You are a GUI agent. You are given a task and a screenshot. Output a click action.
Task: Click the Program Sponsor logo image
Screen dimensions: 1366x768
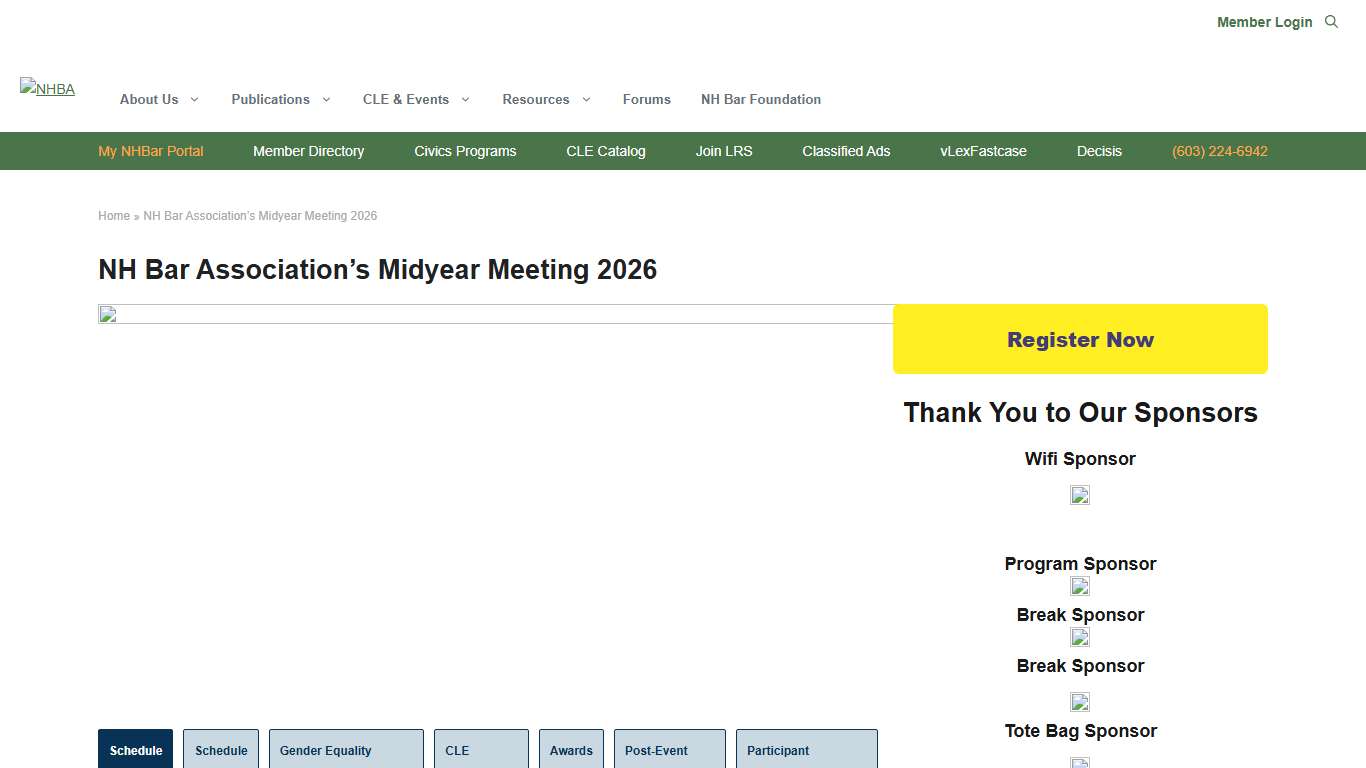(1080, 587)
